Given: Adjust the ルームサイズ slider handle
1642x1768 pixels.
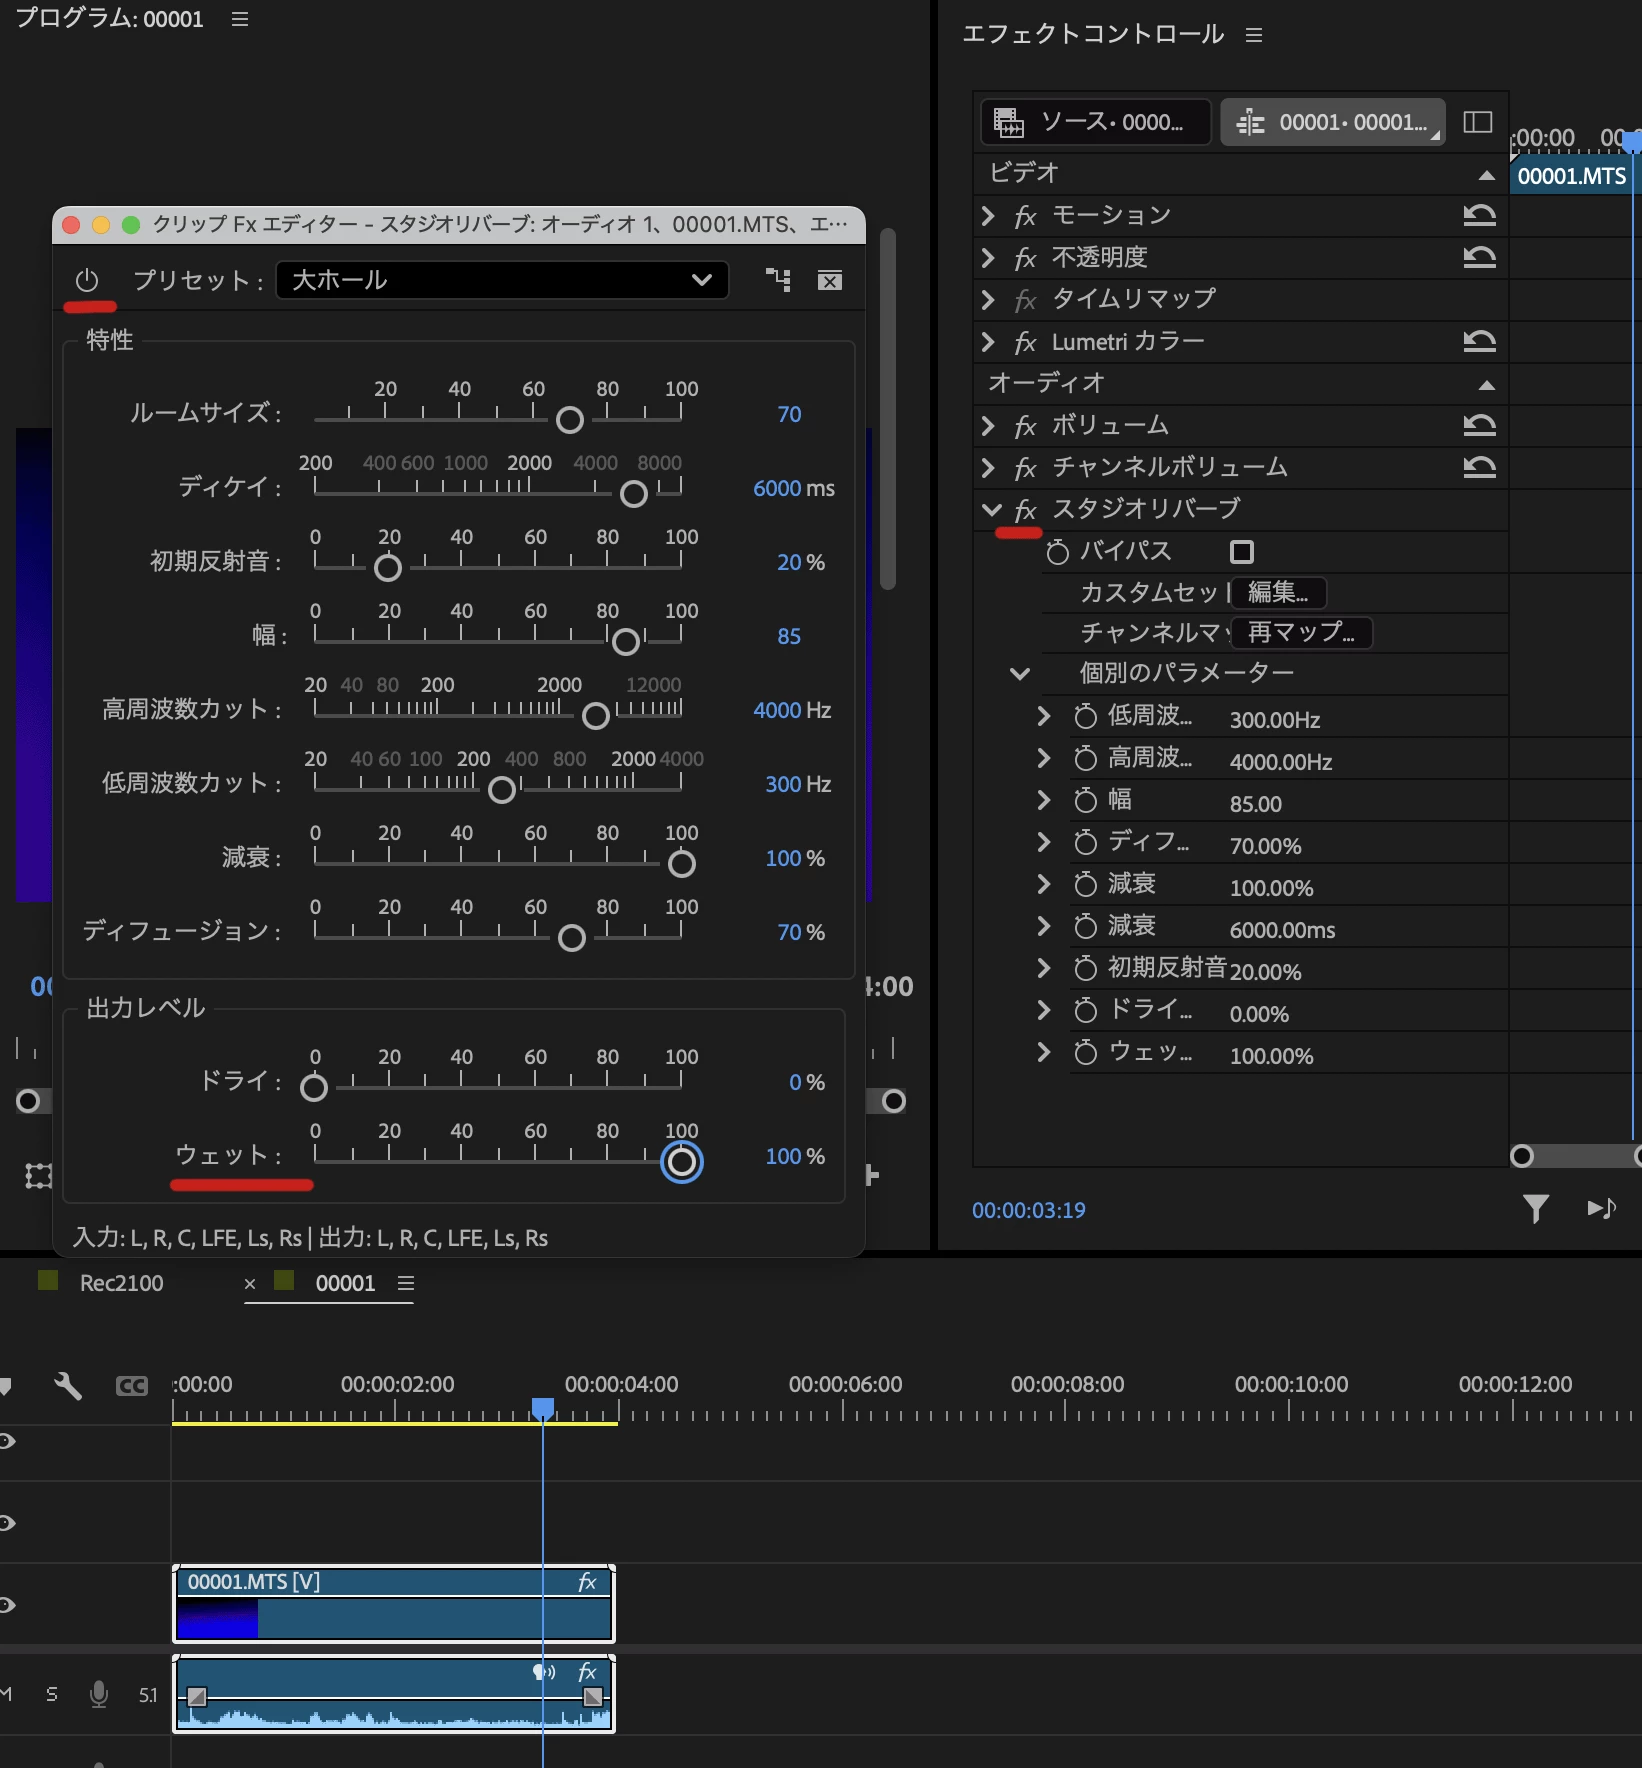Looking at the screenshot, I should 570,420.
